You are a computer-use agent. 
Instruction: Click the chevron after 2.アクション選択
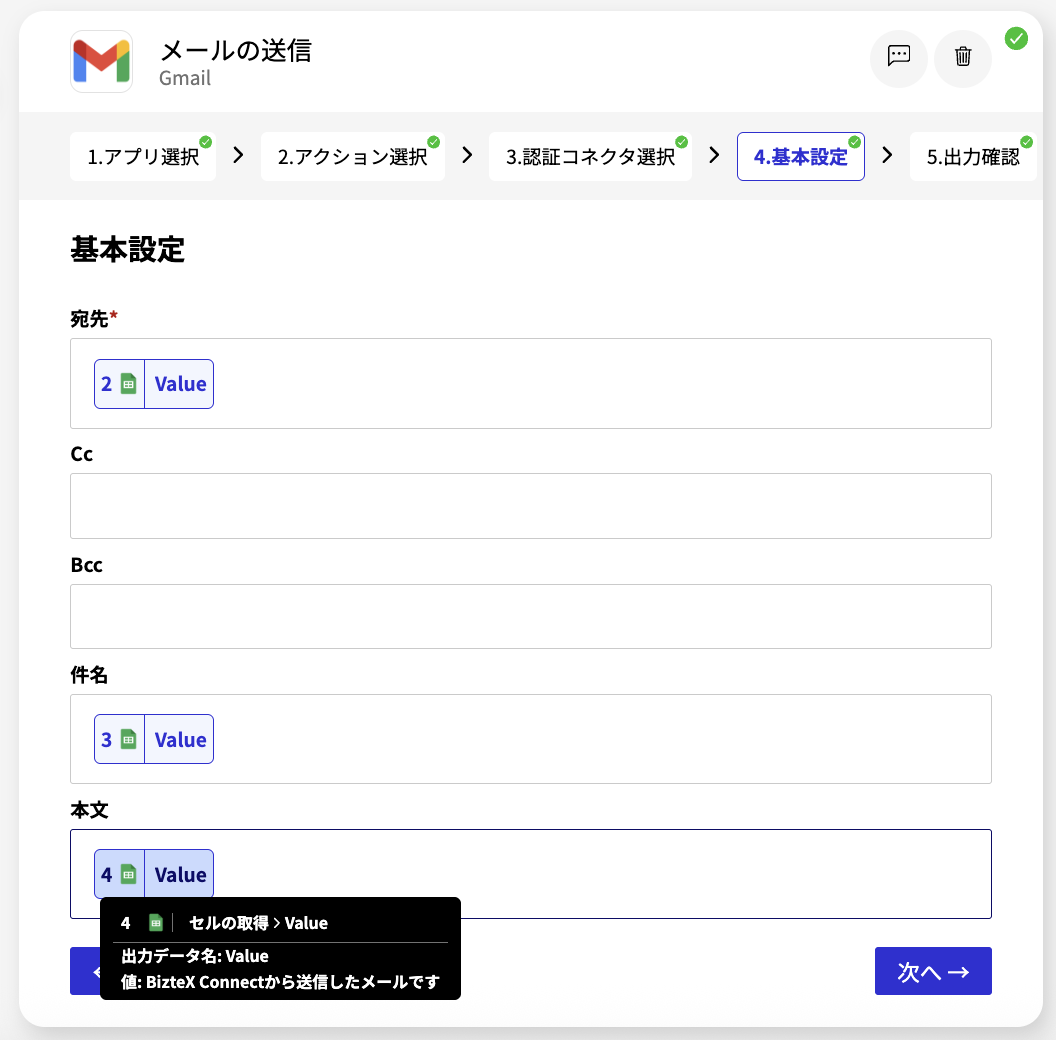point(467,156)
